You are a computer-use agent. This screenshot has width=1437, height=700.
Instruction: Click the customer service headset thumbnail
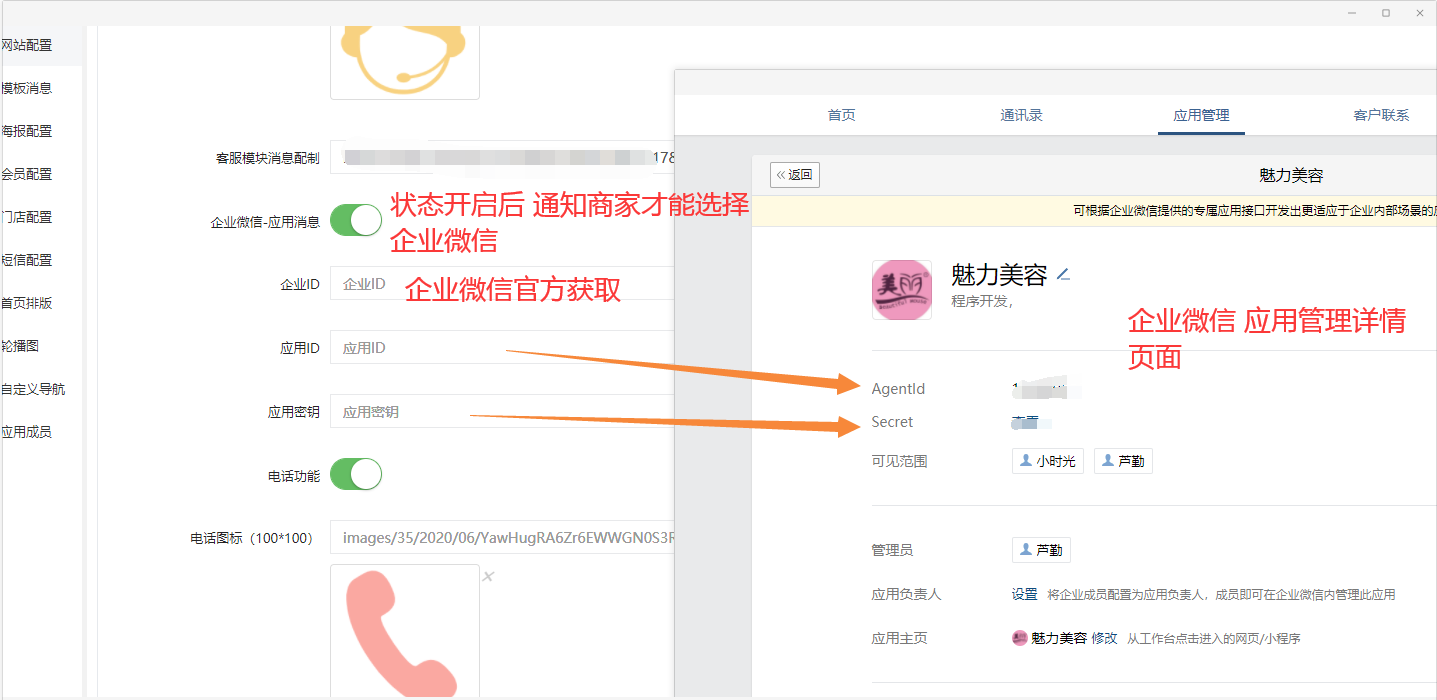coord(405,62)
